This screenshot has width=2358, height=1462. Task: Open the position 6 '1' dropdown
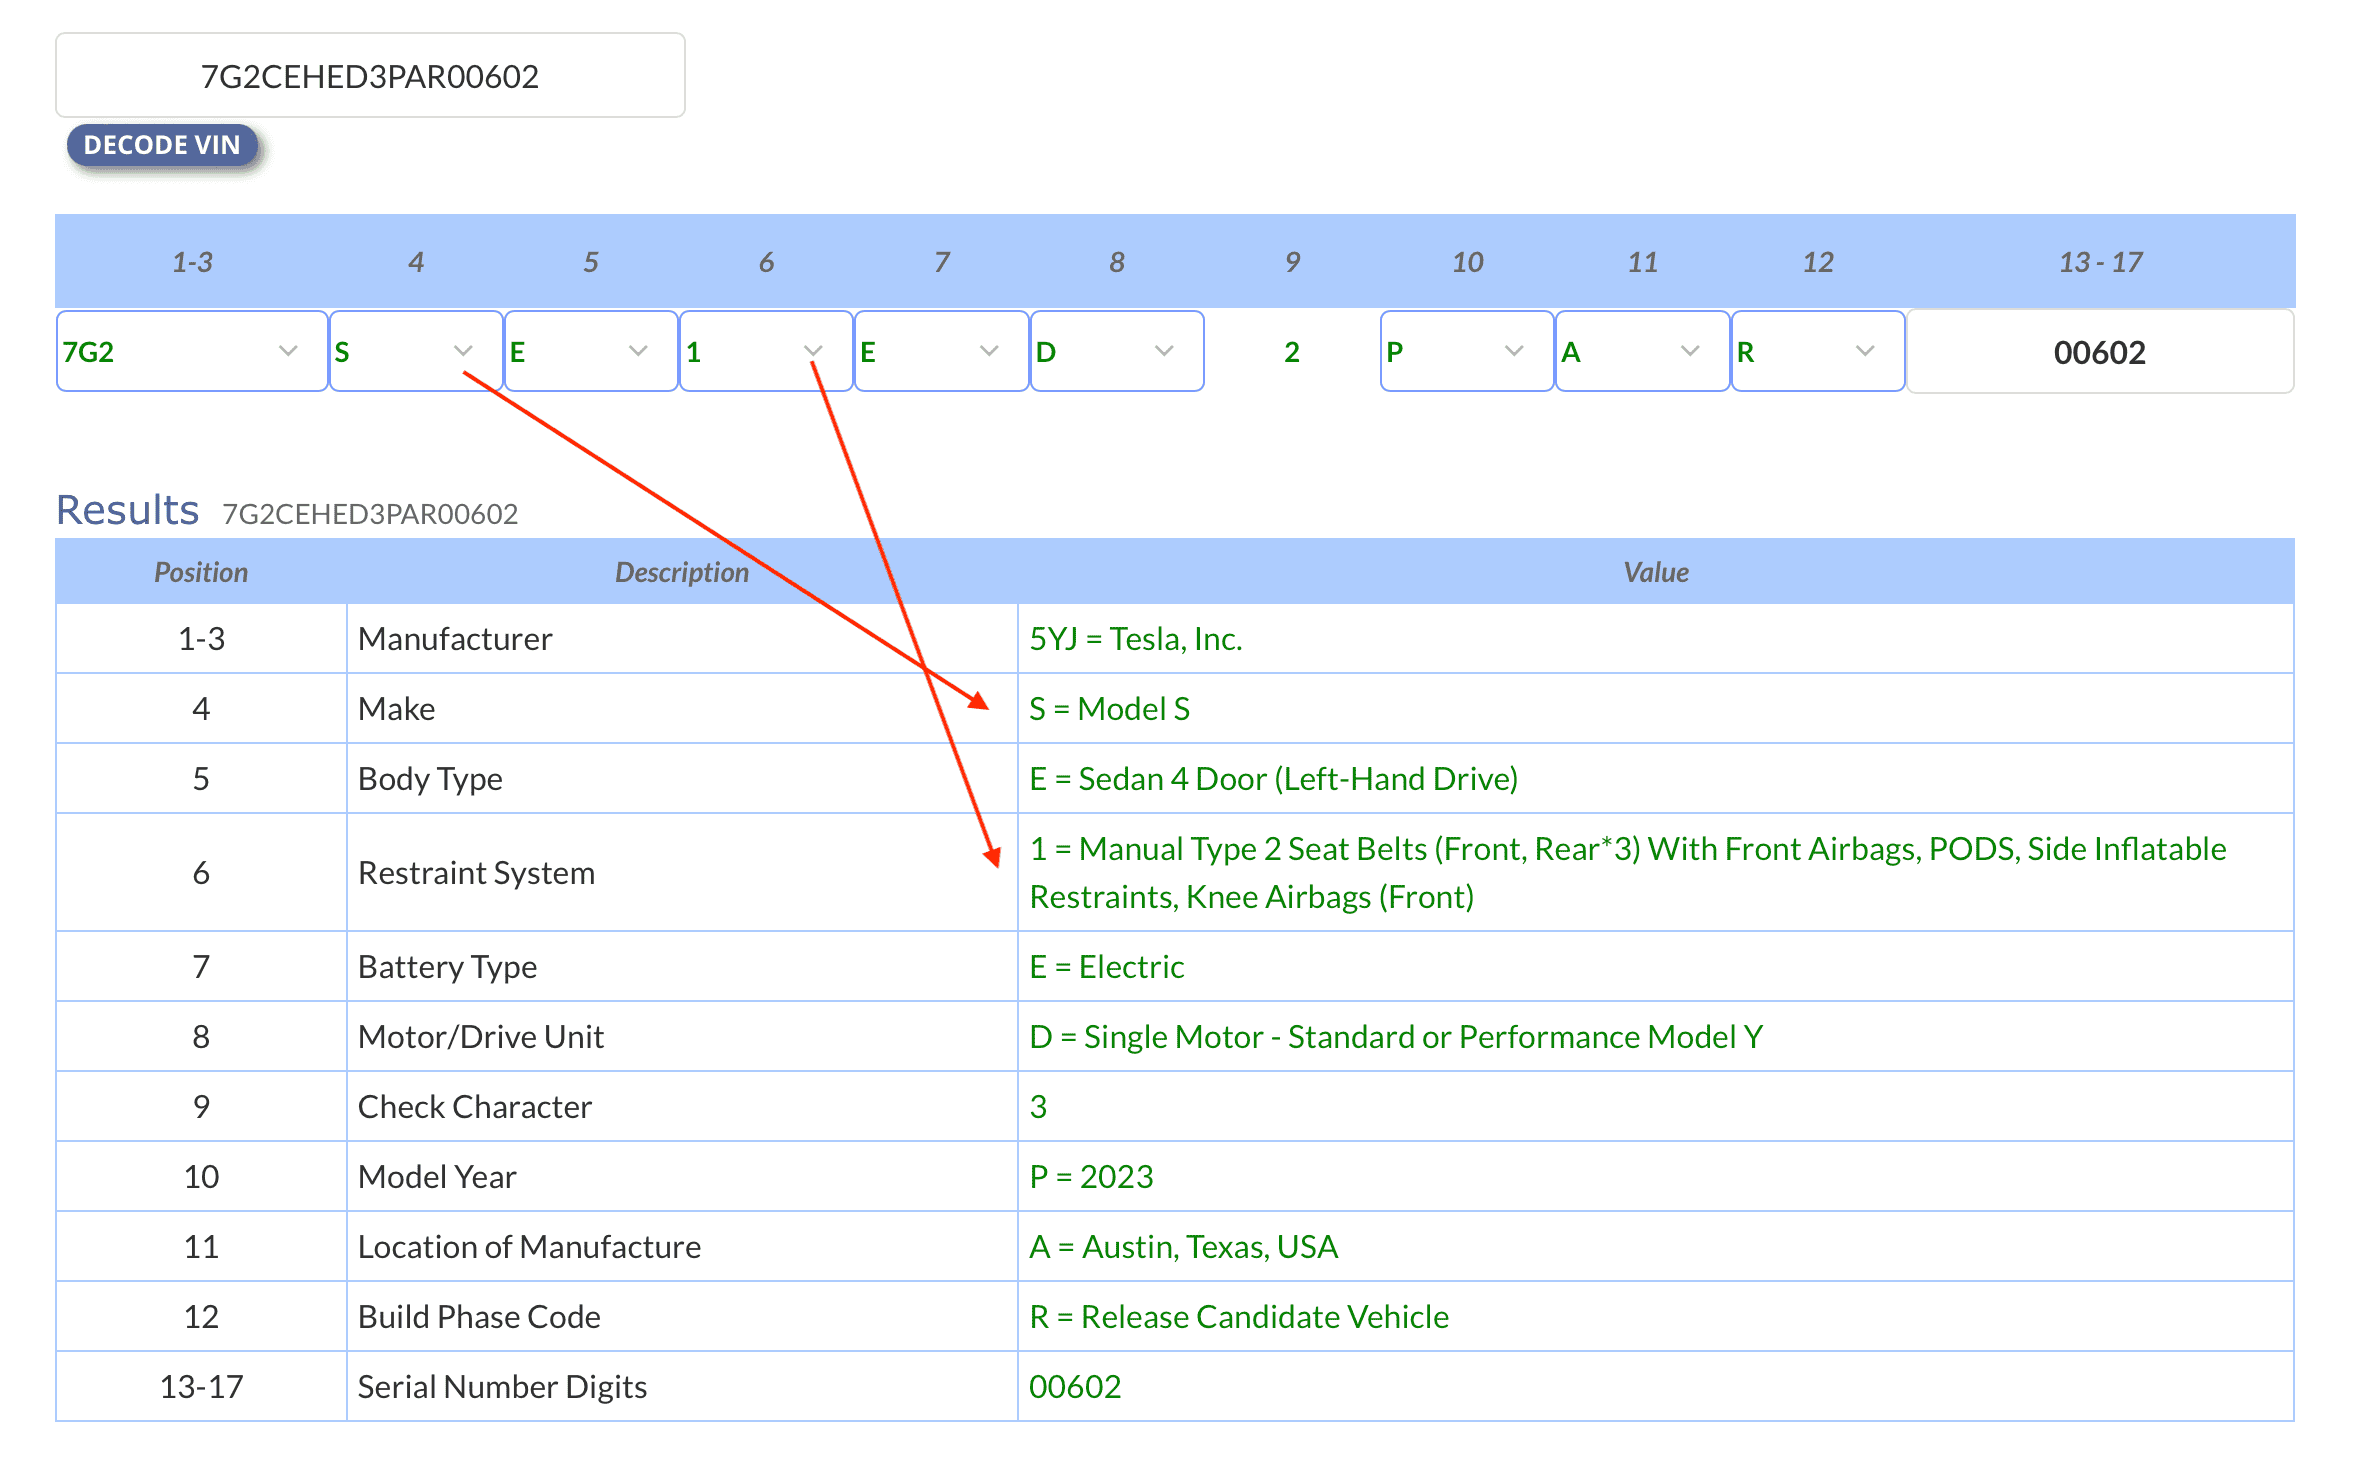click(x=766, y=351)
